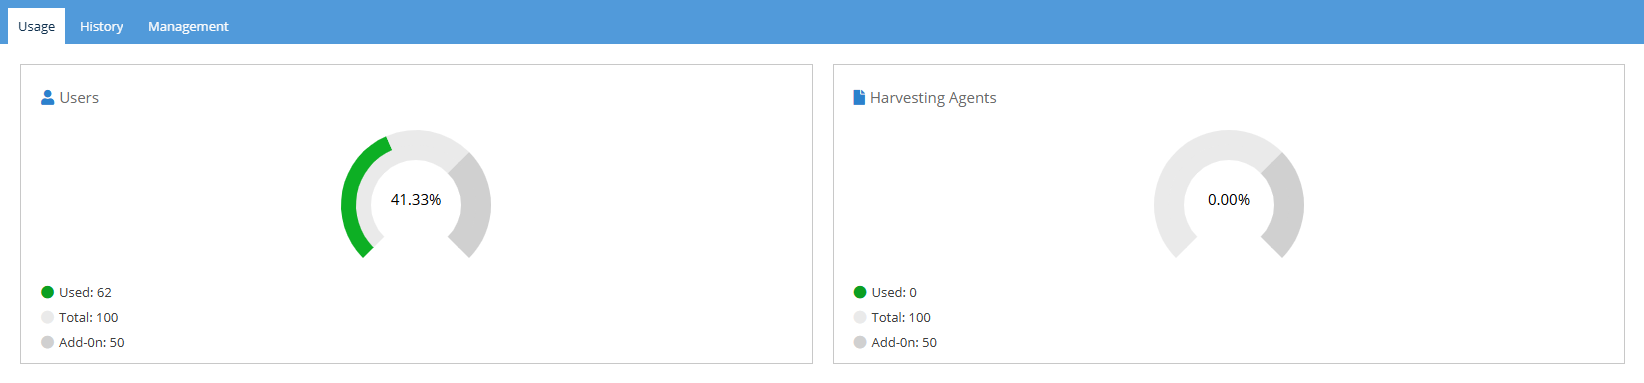The width and height of the screenshot is (1644, 383).
Task: Click the Harvesting Agents document icon
Action: (x=859, y=97)
